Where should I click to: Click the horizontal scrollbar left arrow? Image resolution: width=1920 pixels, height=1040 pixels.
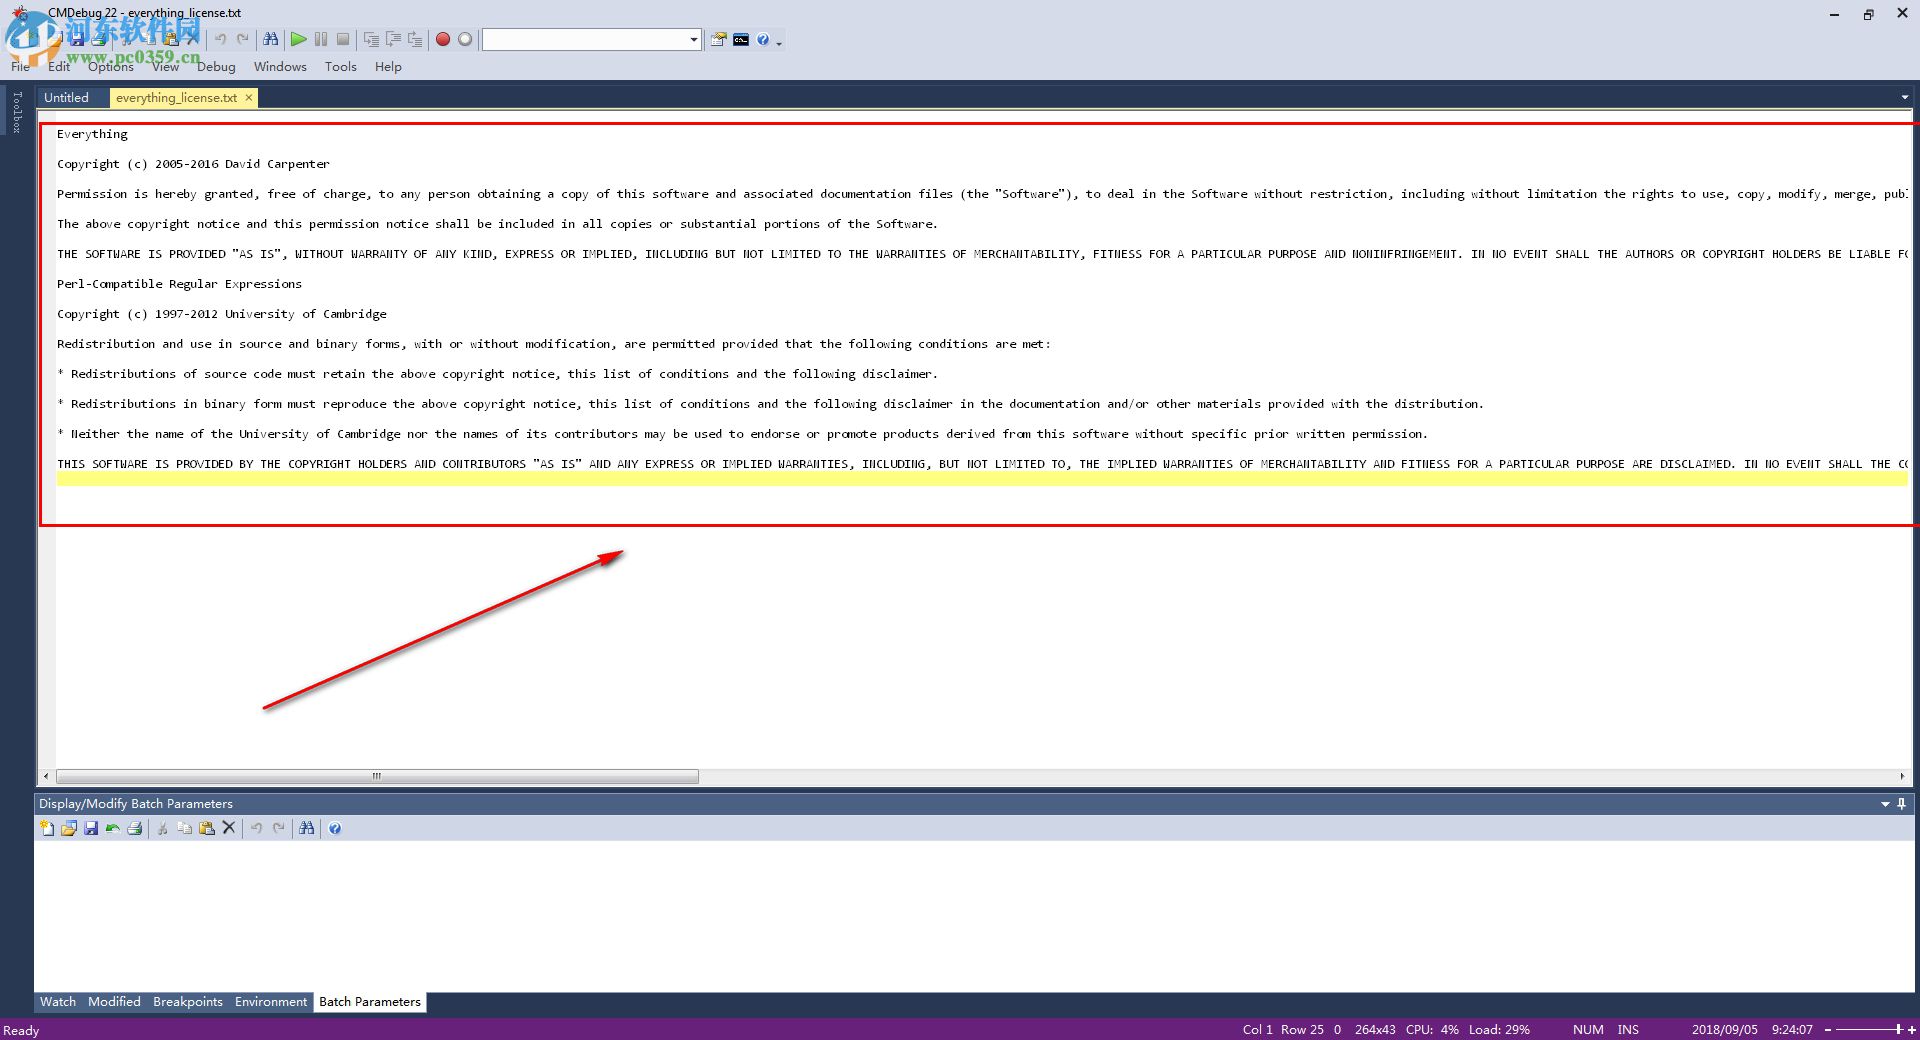click(x=46, y=776)
